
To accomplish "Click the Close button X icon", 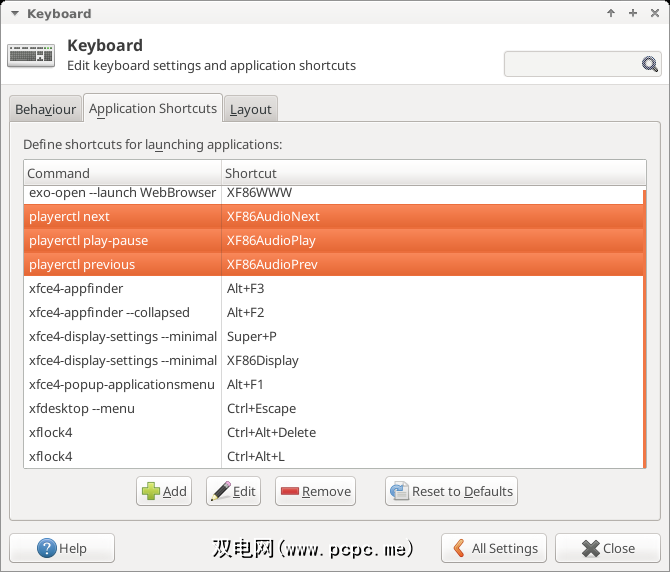I will coord(590,548).
